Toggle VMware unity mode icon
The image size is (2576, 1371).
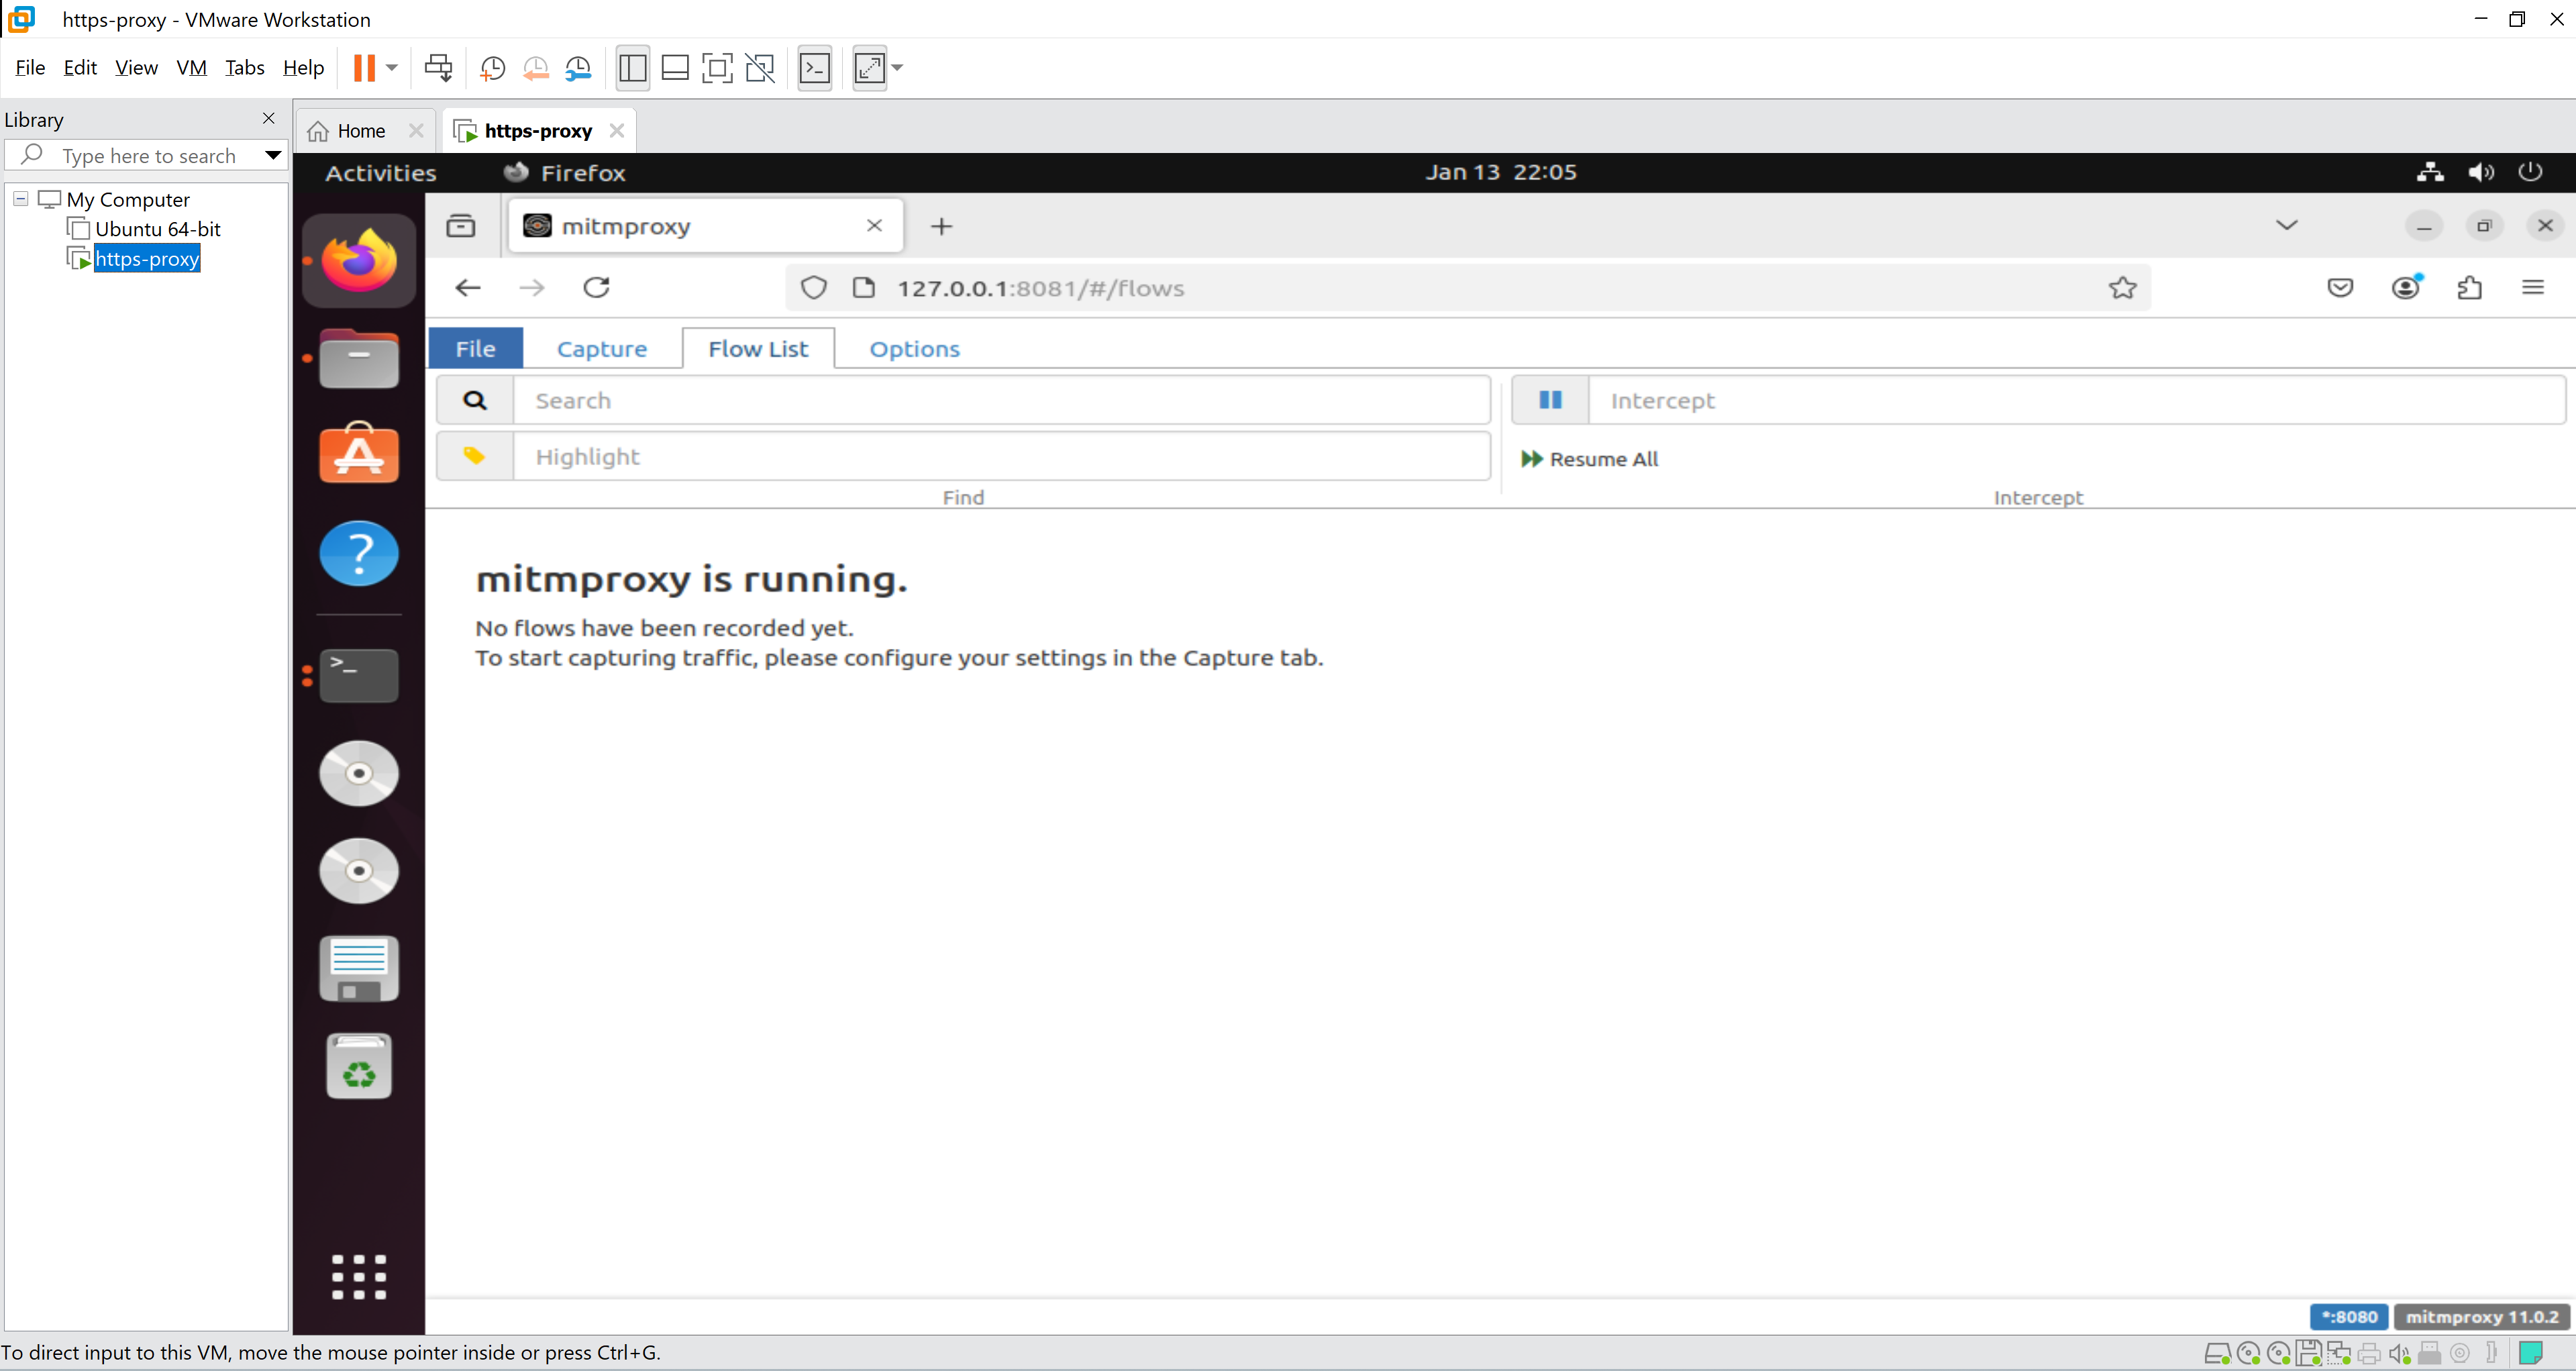(x=760, y=68)
